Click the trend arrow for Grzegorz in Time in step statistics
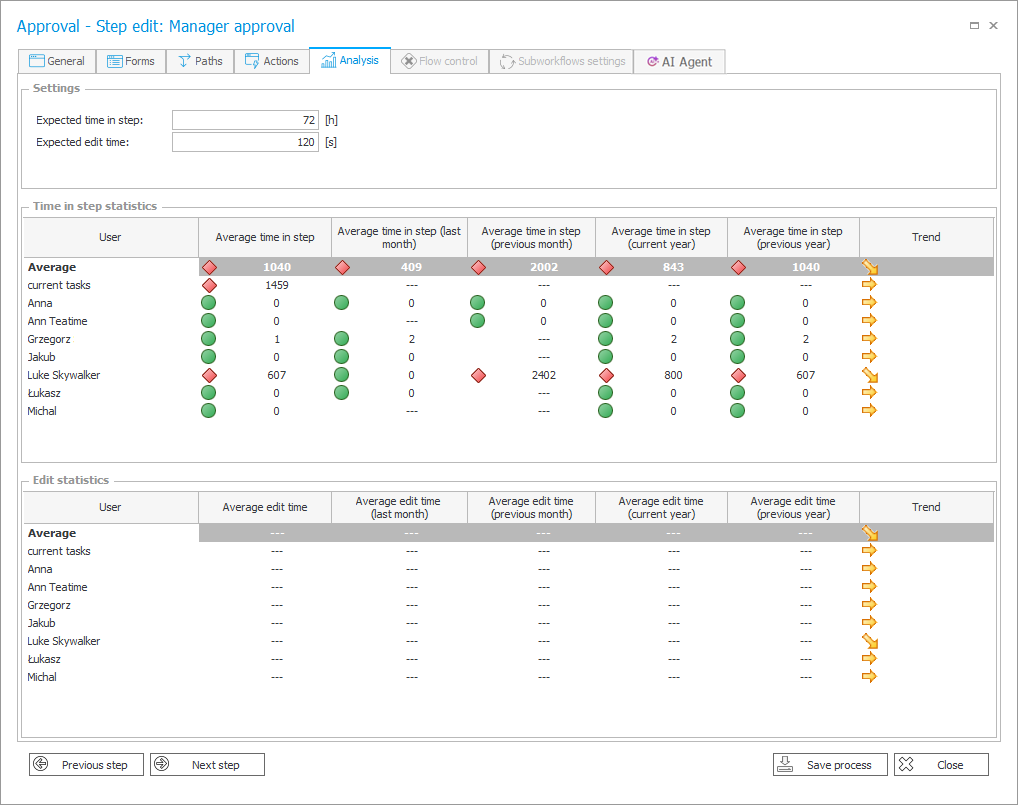1018x805 pixels. click(869, 339)
